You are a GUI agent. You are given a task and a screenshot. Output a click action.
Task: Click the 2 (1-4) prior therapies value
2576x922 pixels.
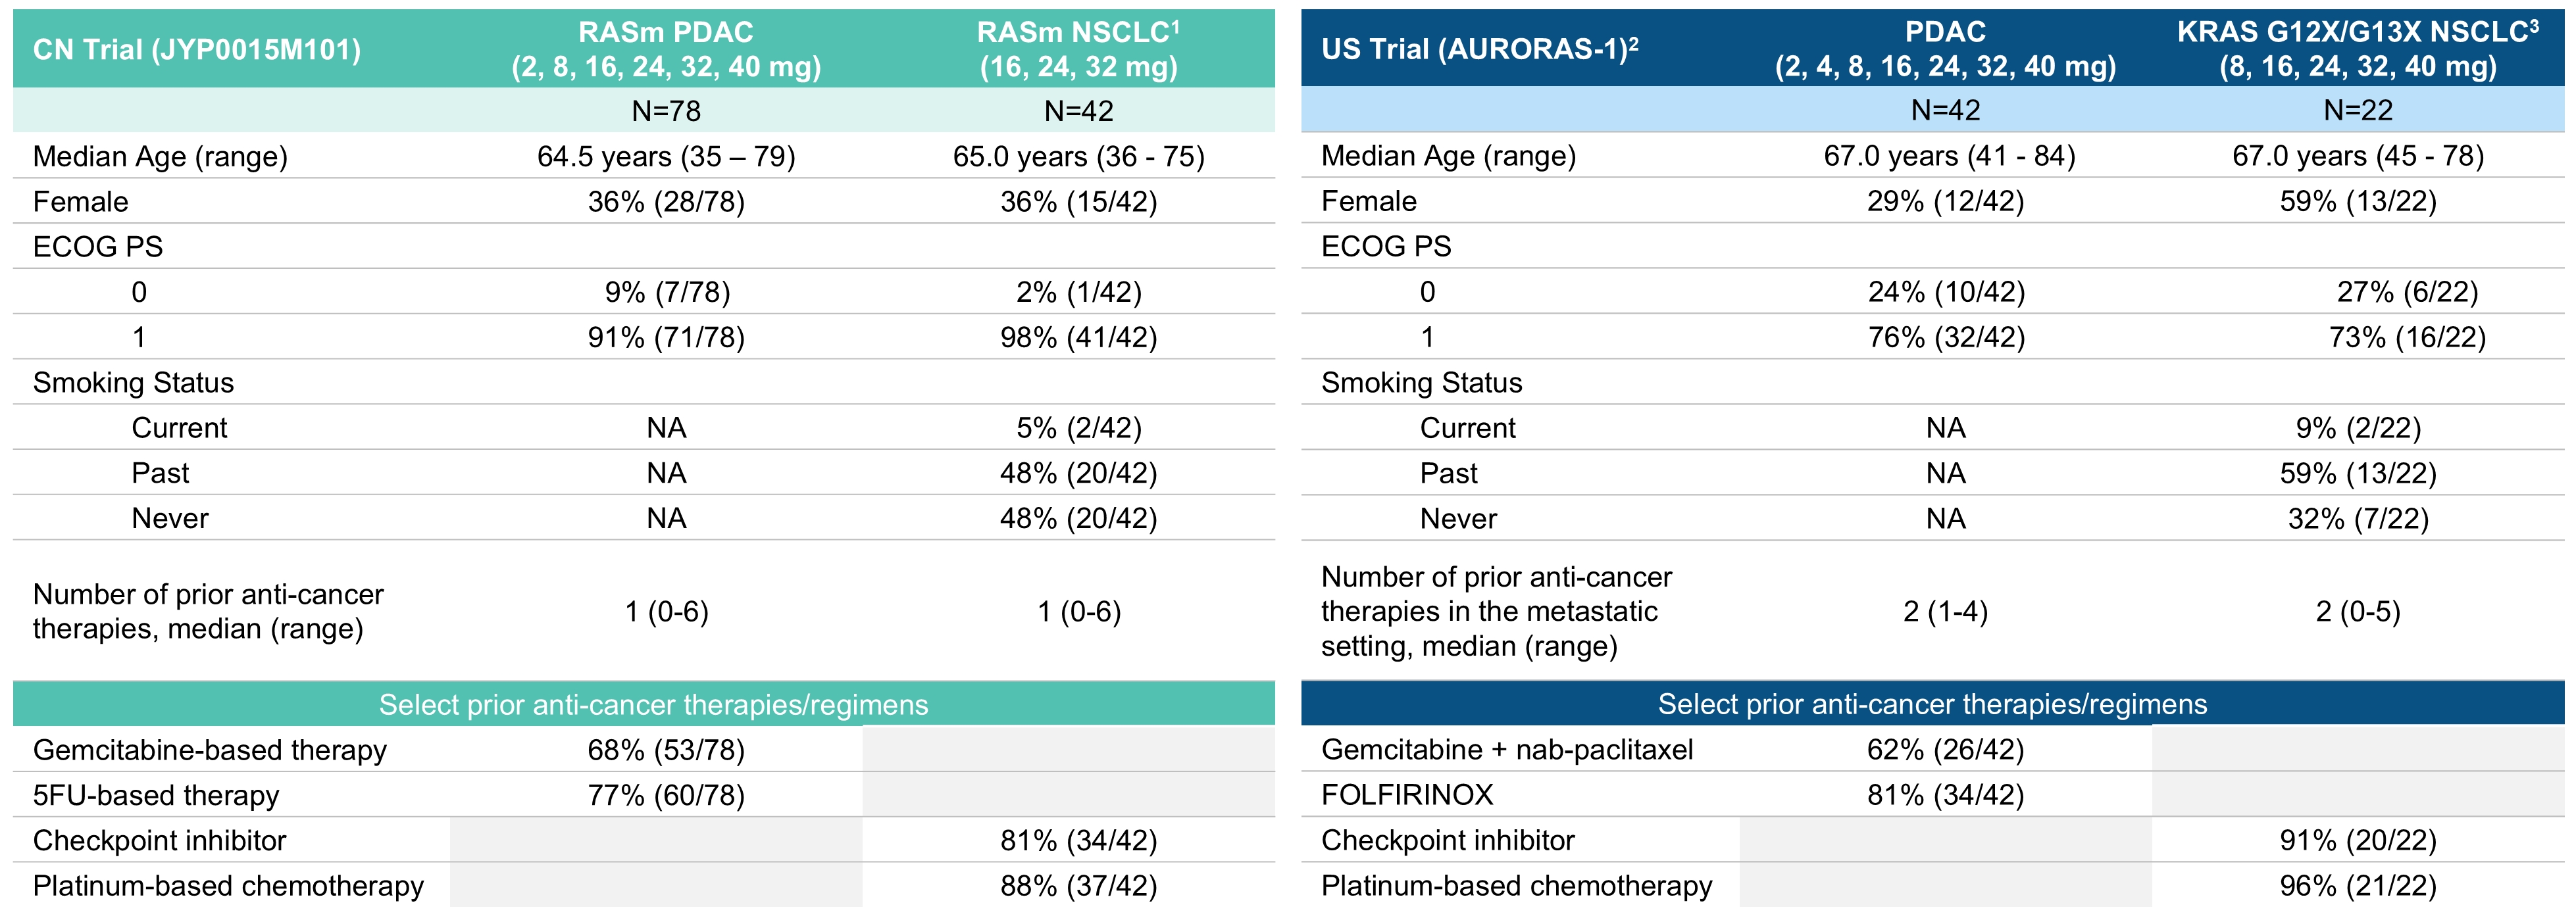(x=1945, y=611)
